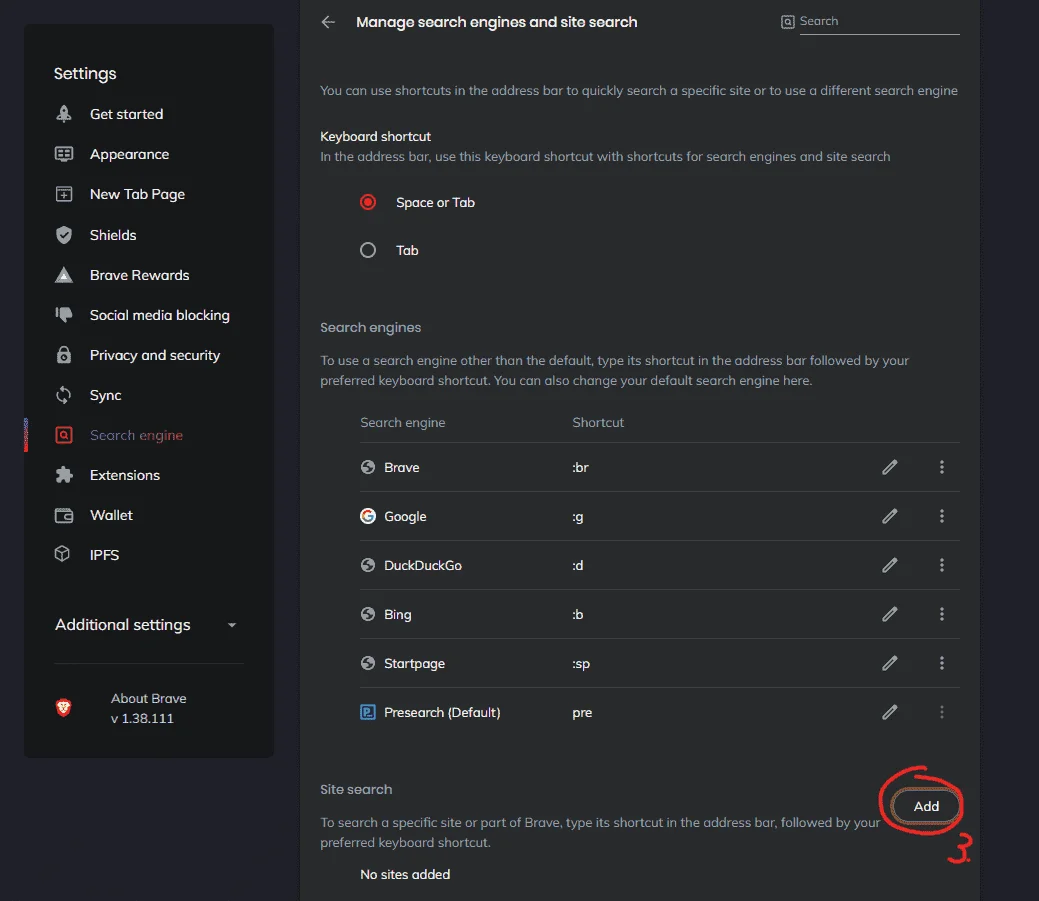Click the rocket icon for Get started
This screenshot has width=1039, height=901.
pyautogui.click(x=64, y=114)
